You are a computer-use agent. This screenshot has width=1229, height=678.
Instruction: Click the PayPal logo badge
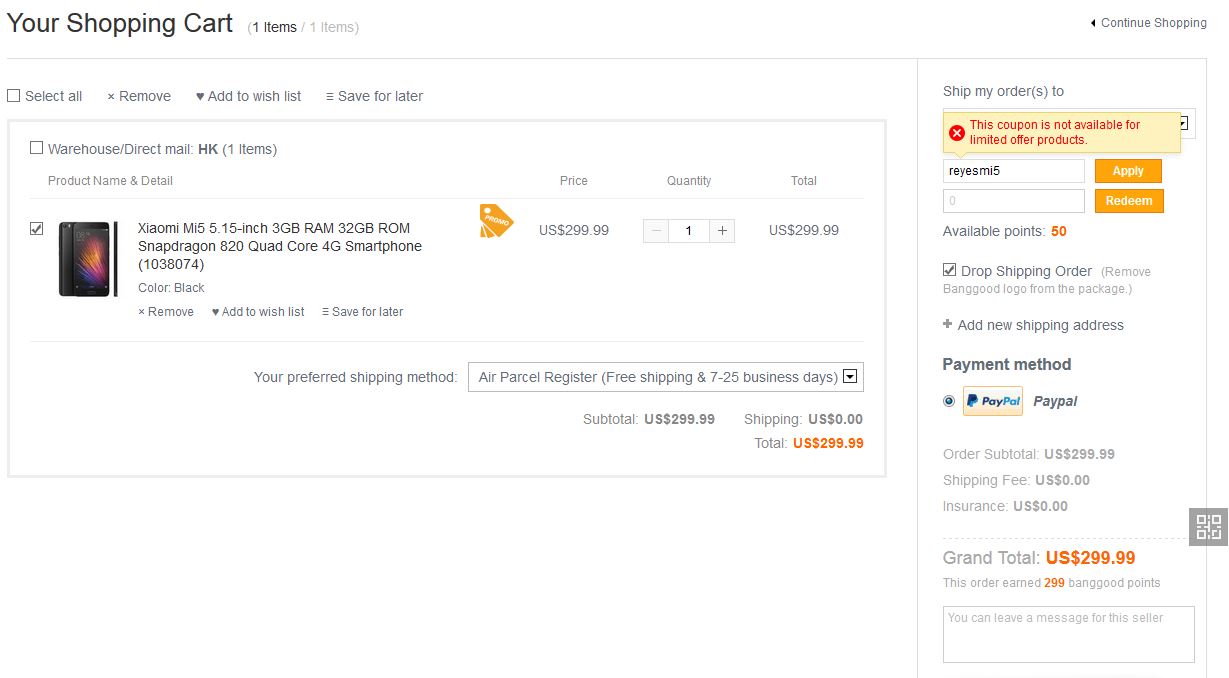coord(993,401)
